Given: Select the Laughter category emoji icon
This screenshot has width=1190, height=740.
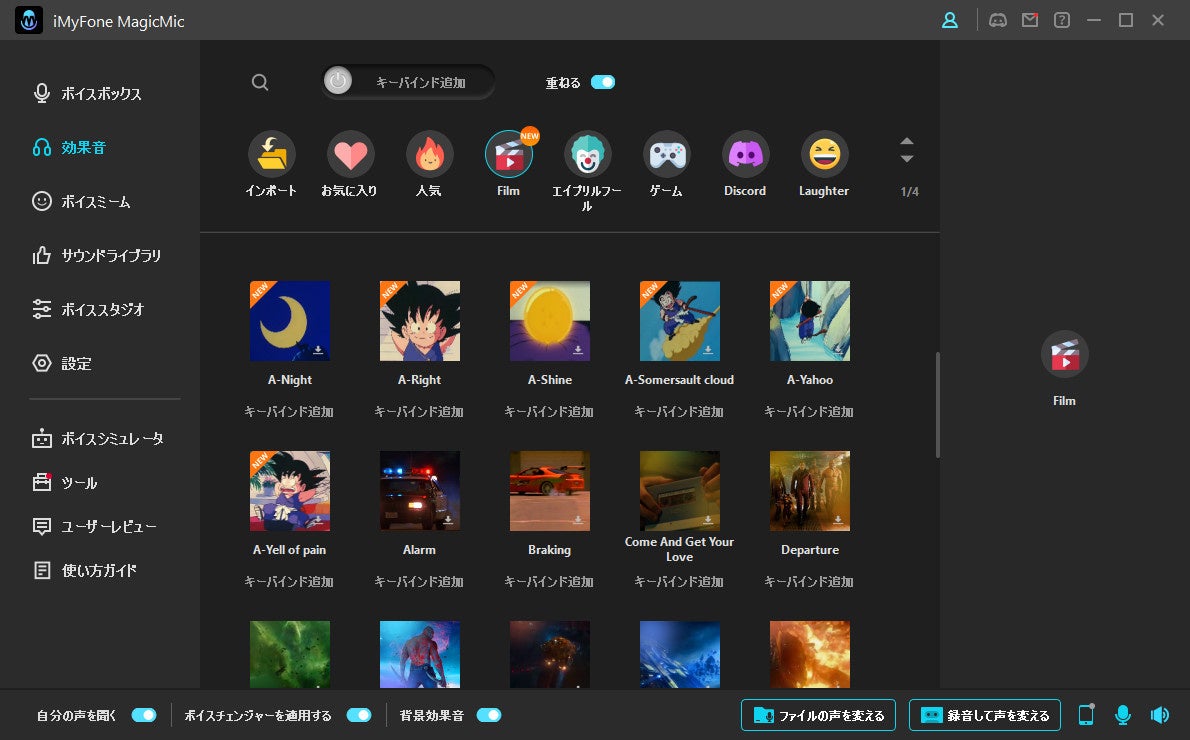Looking at the screenshot, I should coord(824,155).
